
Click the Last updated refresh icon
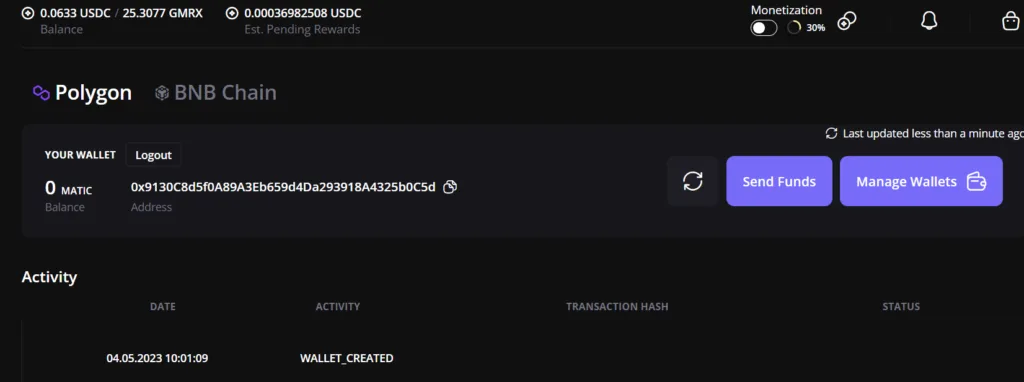coord(831,133)
